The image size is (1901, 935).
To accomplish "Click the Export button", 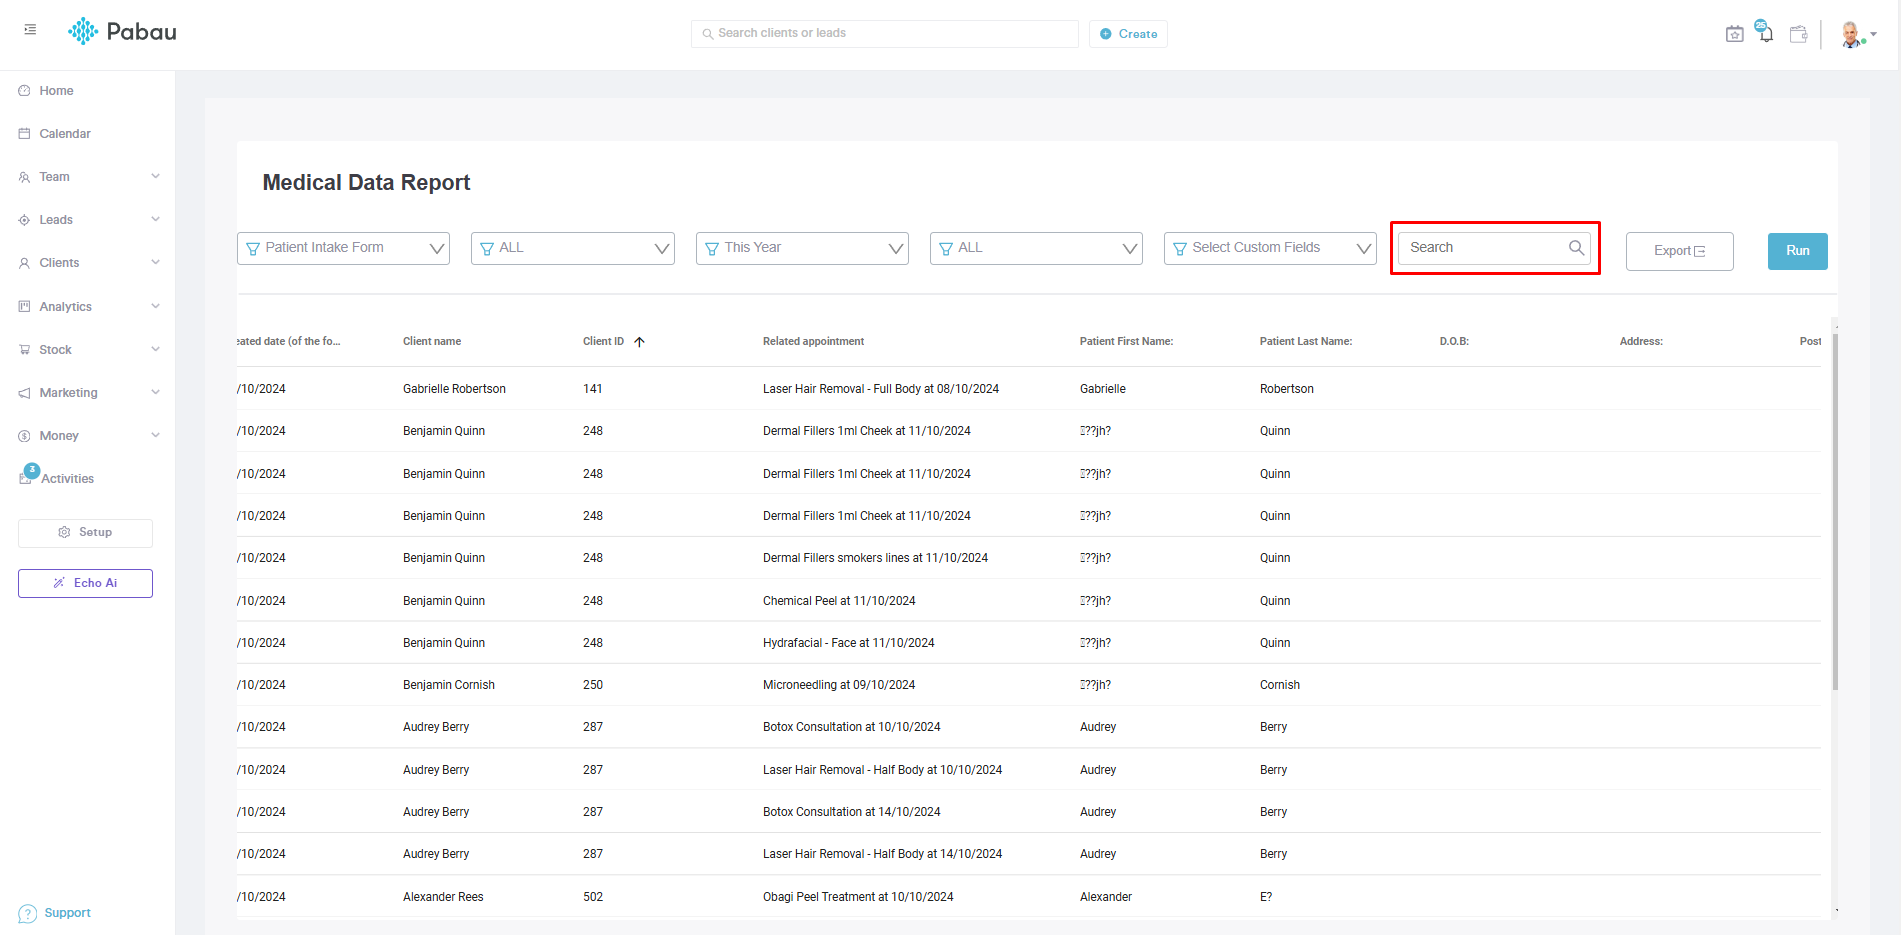I will pos(1680,251).
